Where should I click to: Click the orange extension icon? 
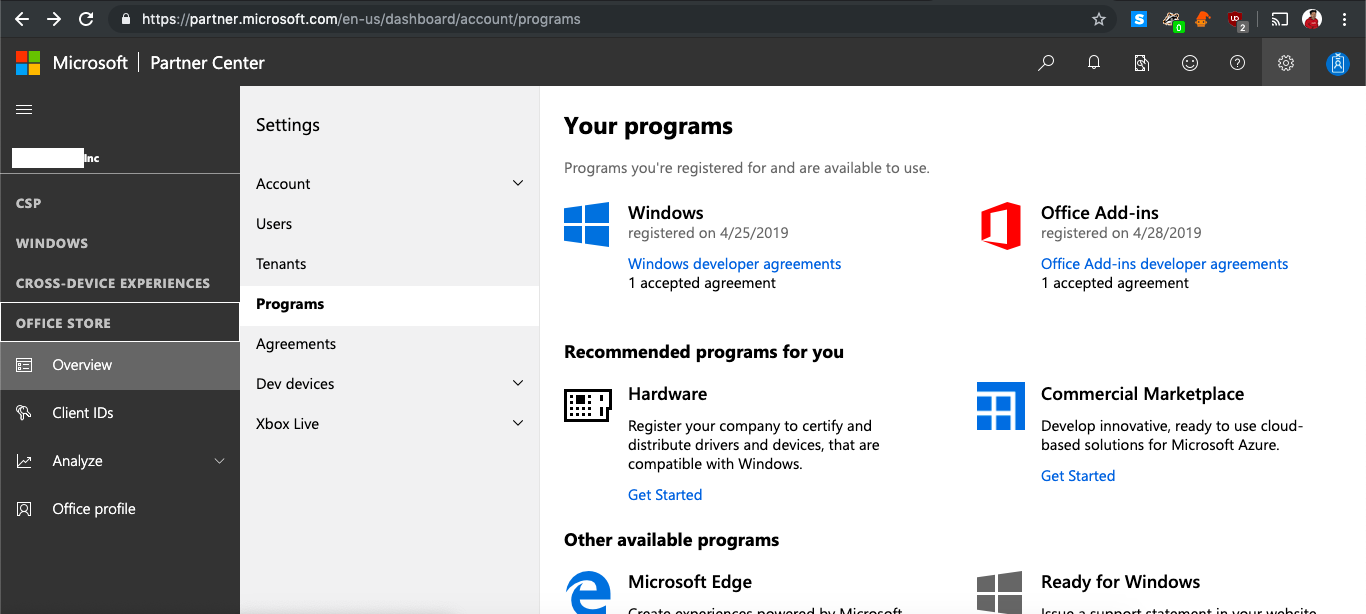point(1204,19)
